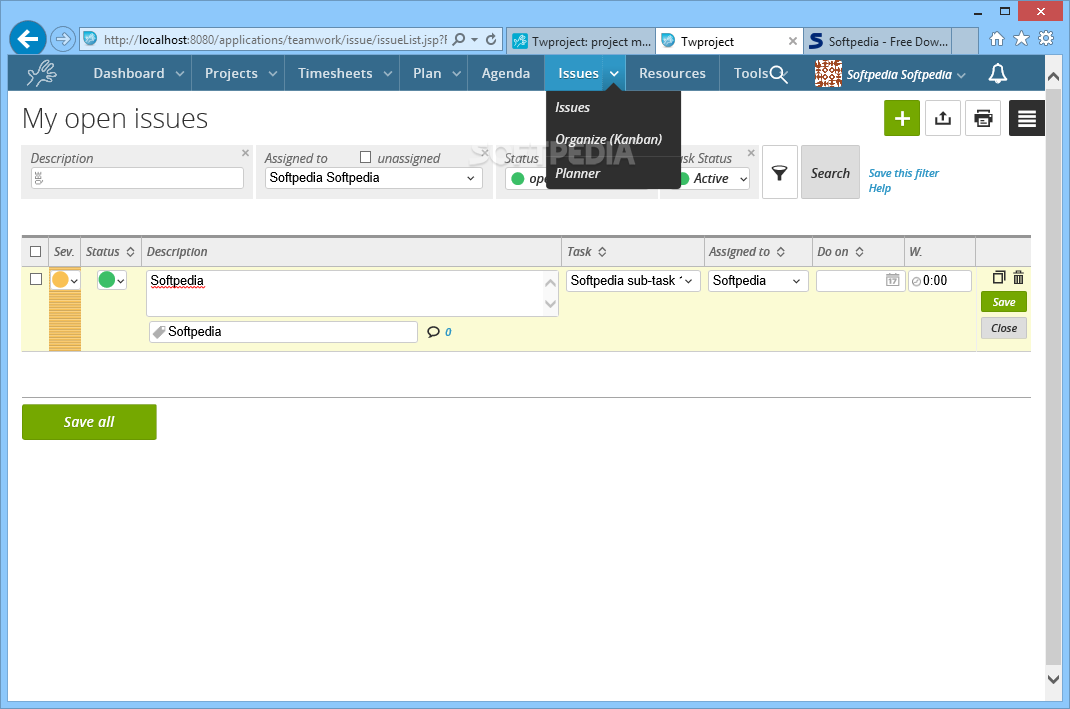Expand the Projects menu arrow

click(x=272, y=74)
